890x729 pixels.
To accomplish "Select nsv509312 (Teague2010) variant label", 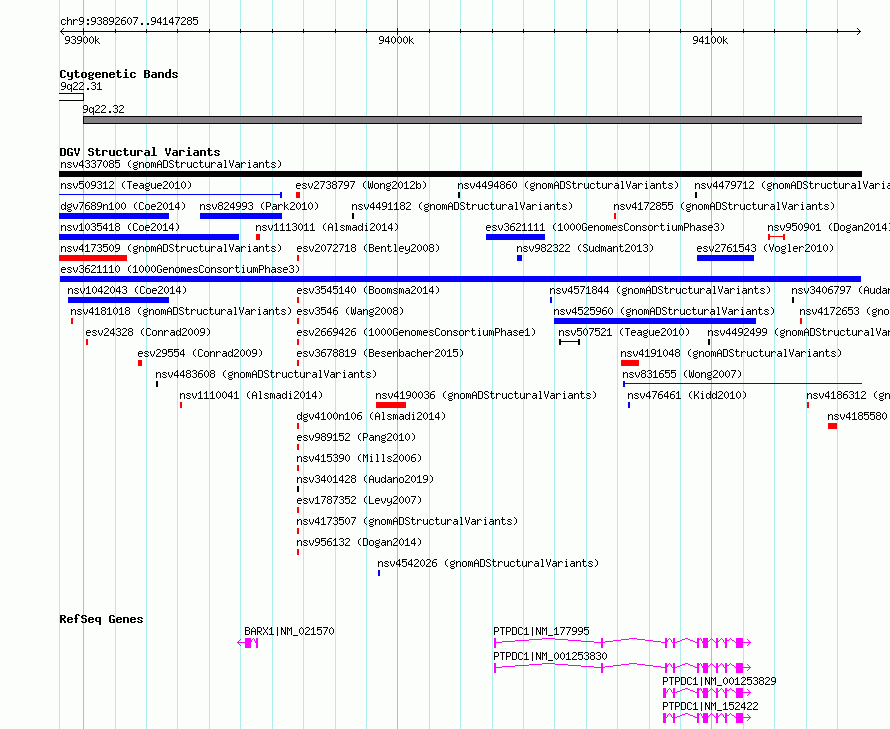I will click(126, 186).
